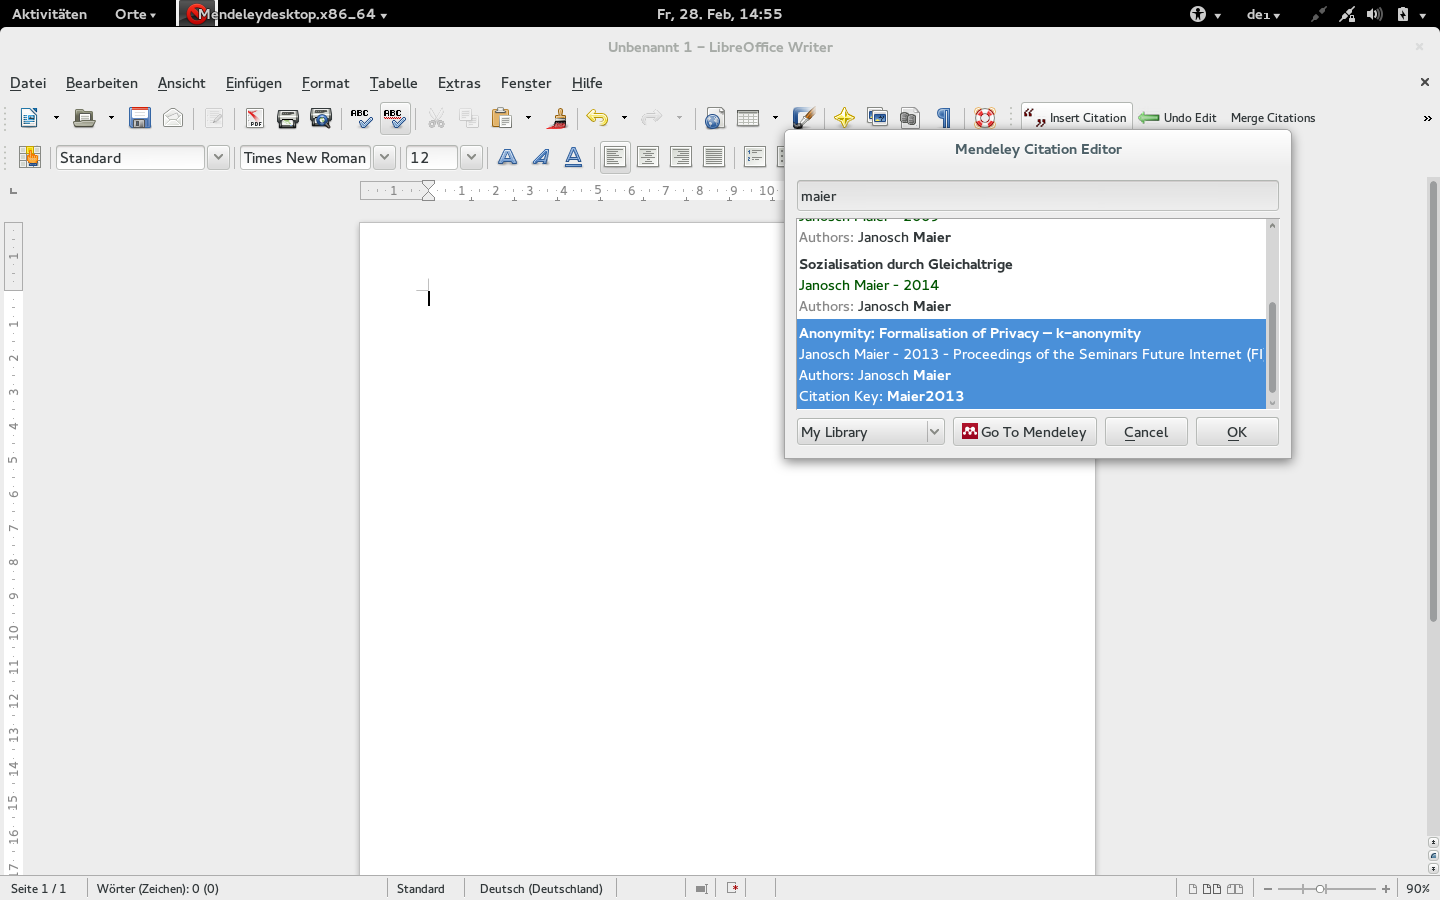Select Sozialisation durch Gleichaltrige result
1440x900 pixels.
click(x=1031, y=285)
